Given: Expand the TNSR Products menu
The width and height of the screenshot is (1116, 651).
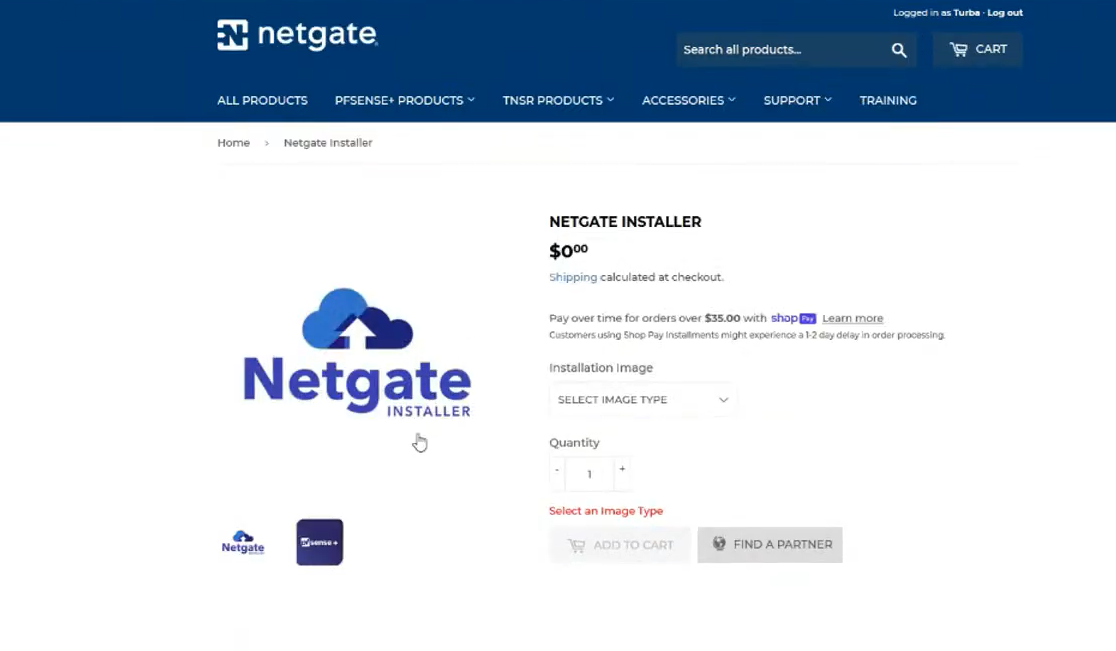Looking at the screenshot, I should point(558,100).
